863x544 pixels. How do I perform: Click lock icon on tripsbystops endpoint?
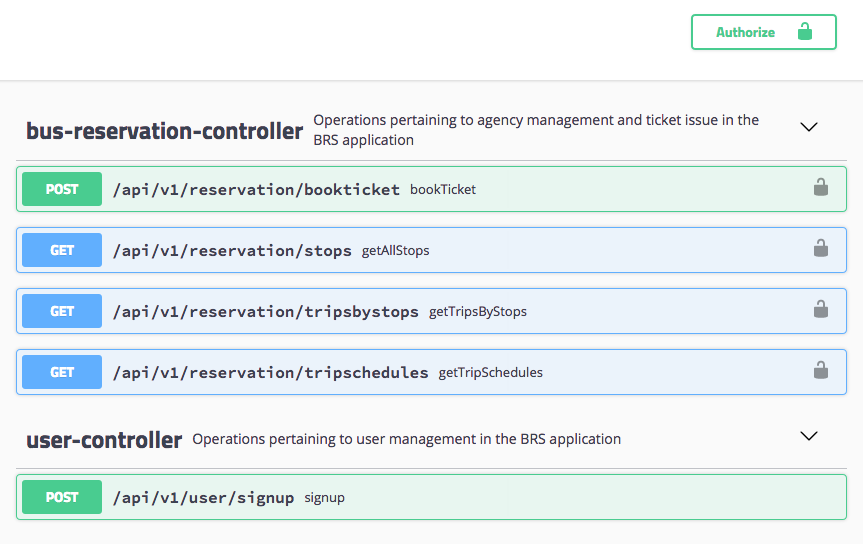click(x=820, y=309)
